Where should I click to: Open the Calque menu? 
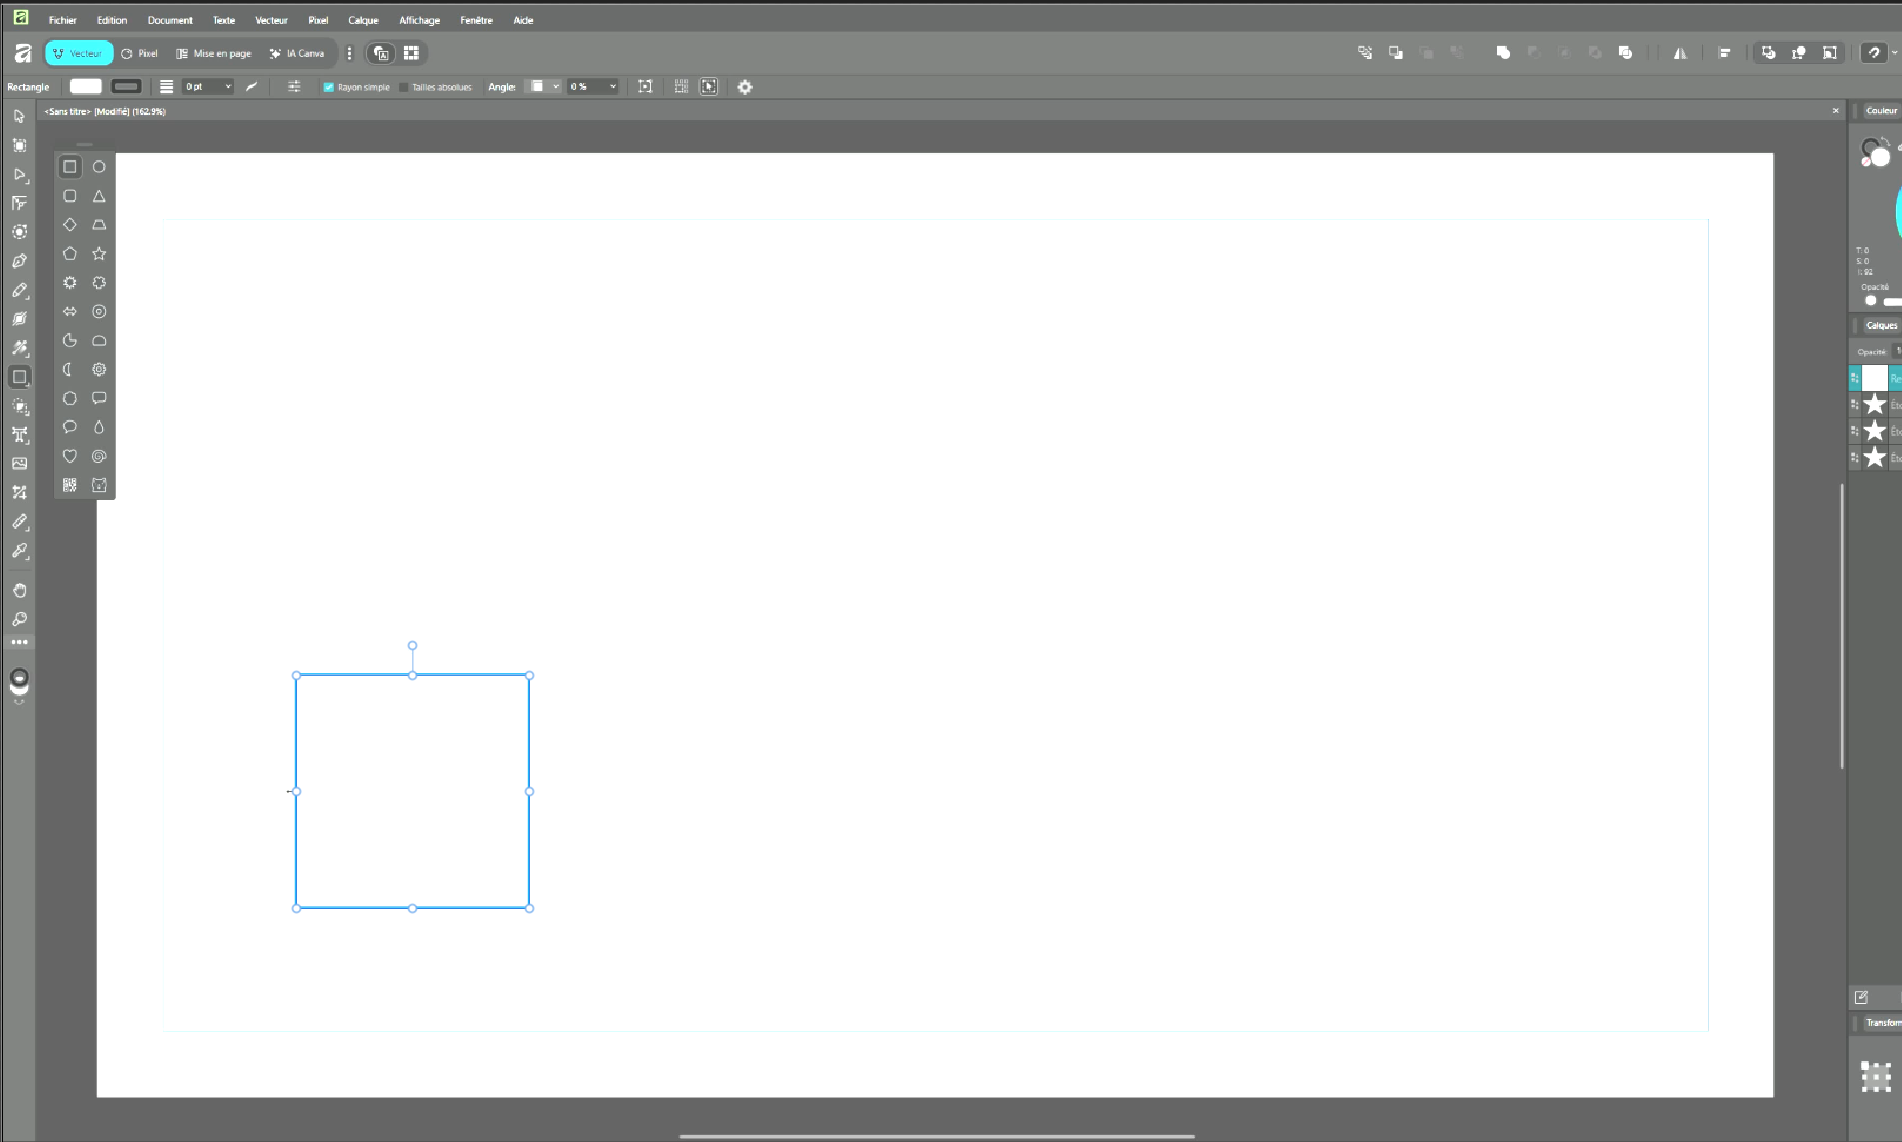click(x=363, y=20)
